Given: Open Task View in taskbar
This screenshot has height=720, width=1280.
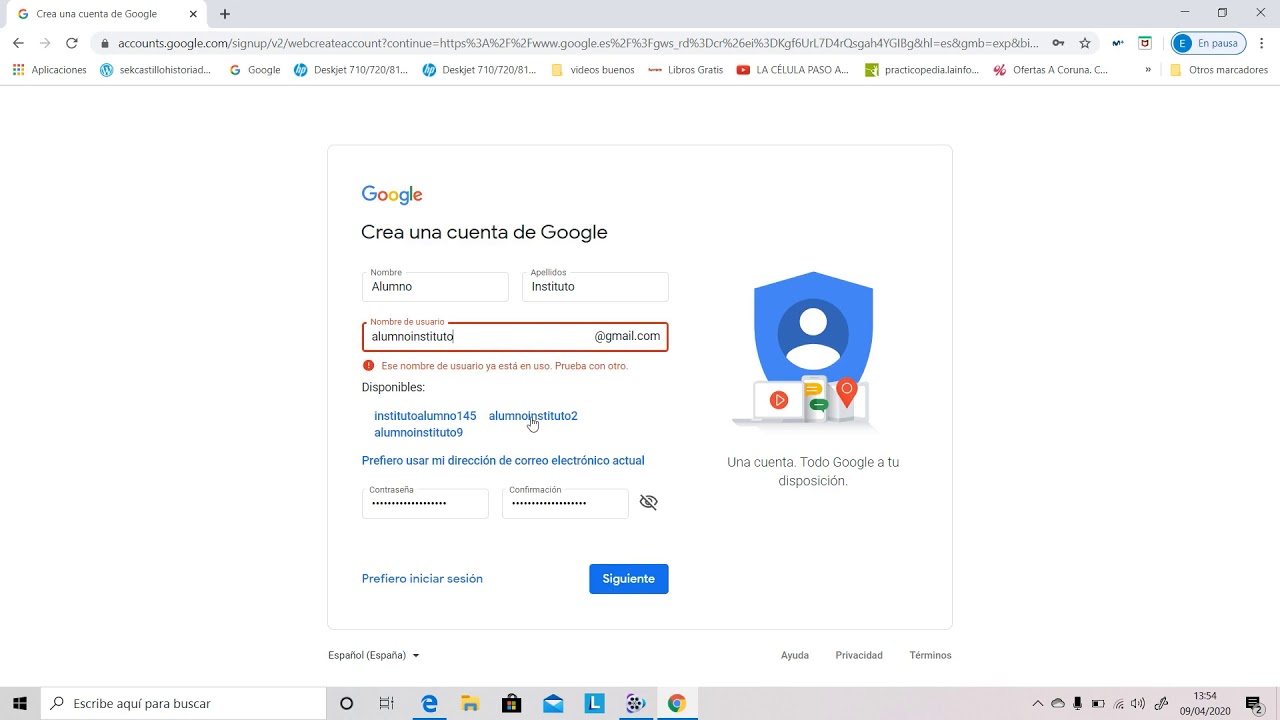Looking at the screenshot, I should pos(387,704).
